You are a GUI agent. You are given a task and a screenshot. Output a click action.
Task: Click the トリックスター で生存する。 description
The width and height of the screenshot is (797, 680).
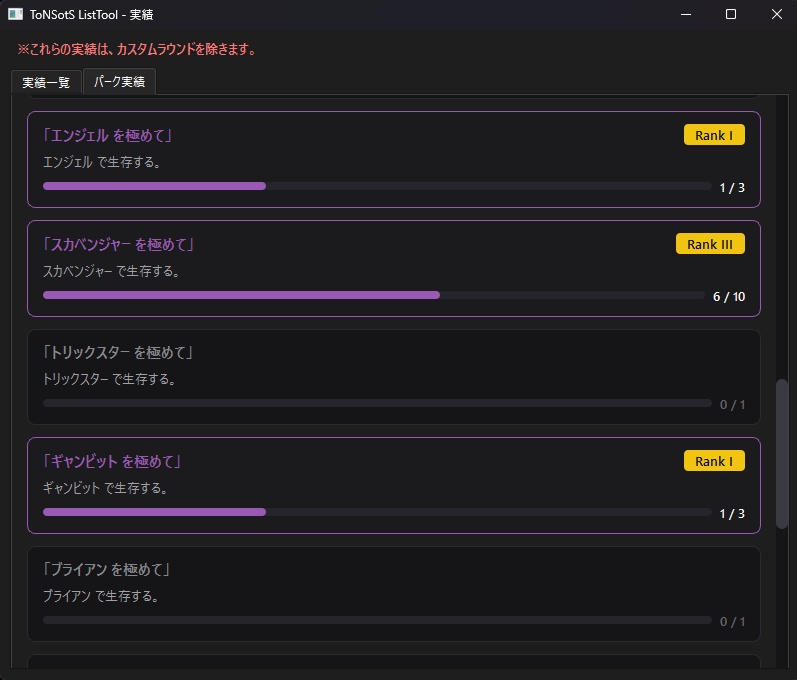coord(109,379)
